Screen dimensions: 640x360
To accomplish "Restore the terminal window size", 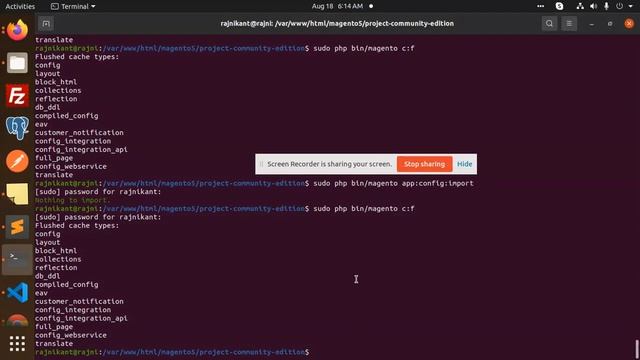I will pos(610,24).
